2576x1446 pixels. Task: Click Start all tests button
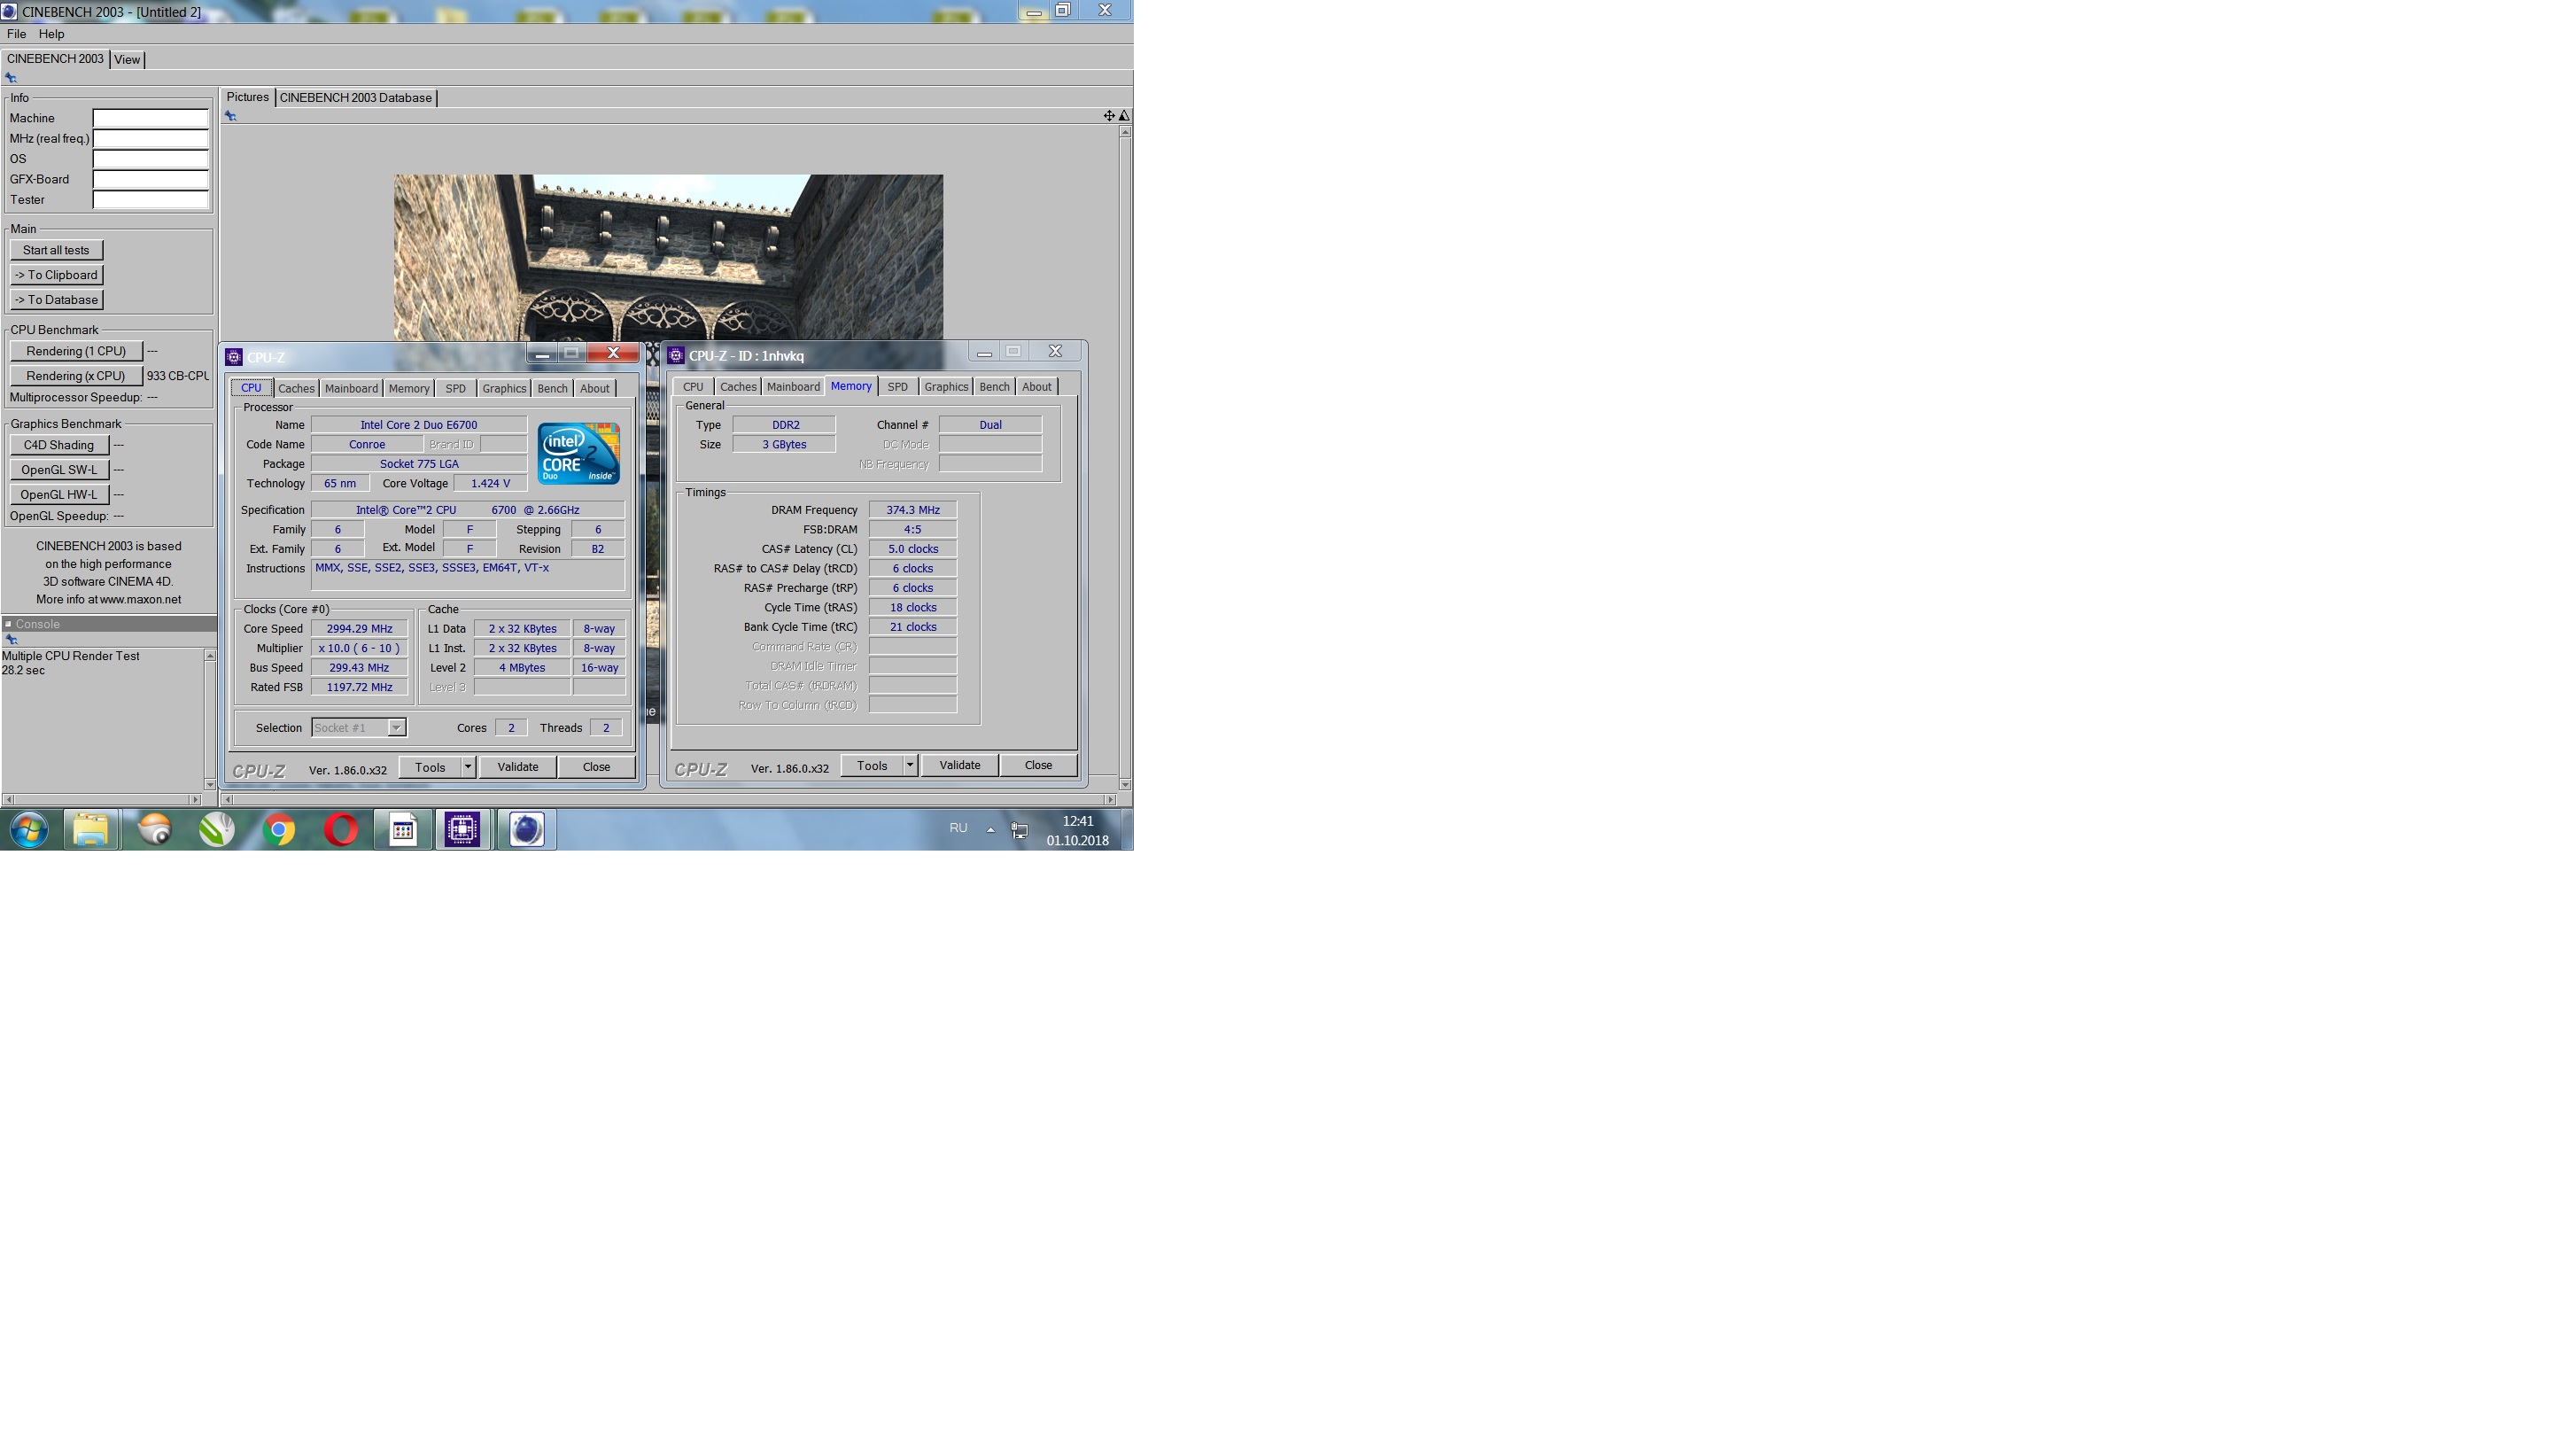click(56, 250)
